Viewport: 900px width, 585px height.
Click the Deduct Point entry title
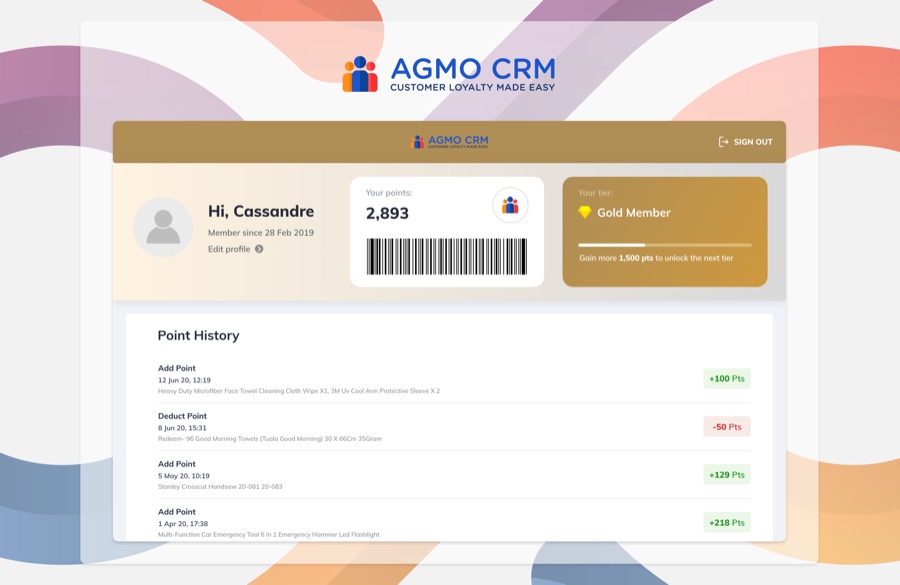pyautogui.click(x=182, y=416)
